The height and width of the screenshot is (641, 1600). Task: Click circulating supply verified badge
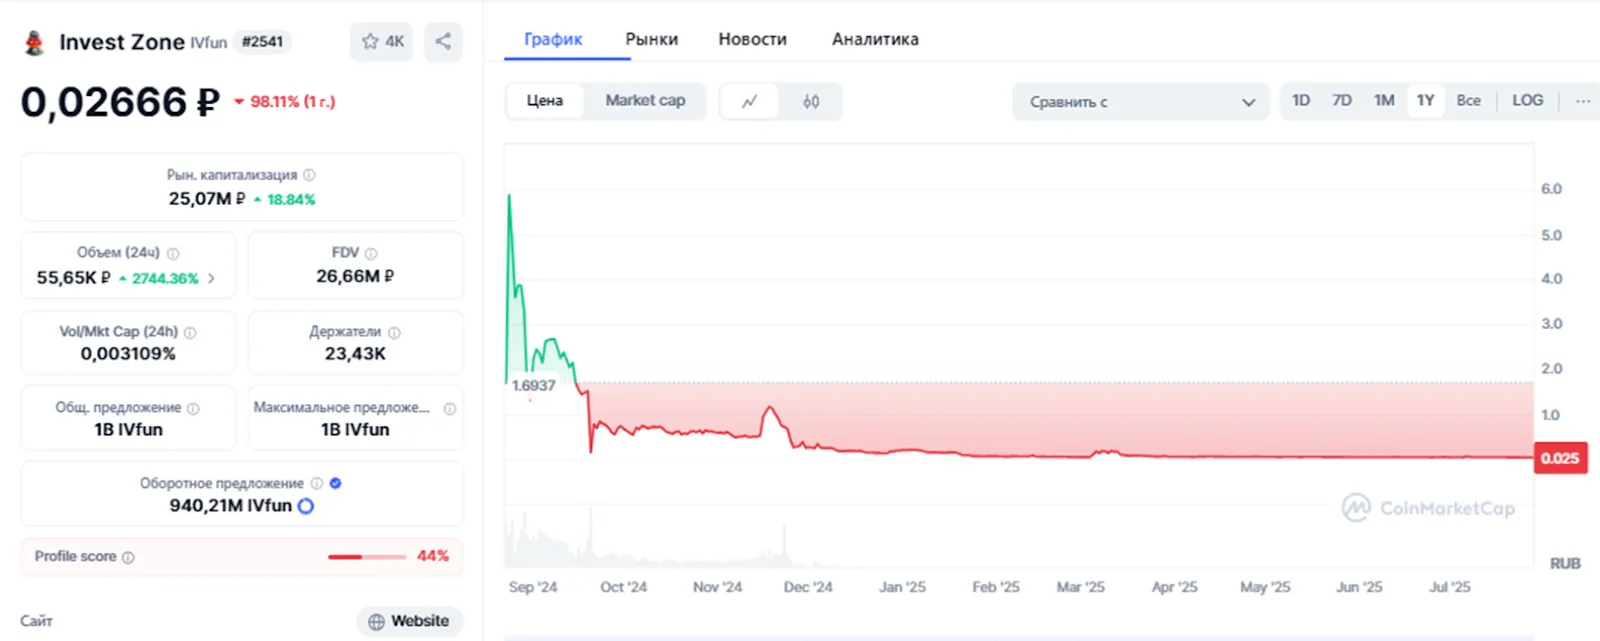pyautogui.click(x=336, y=483)
